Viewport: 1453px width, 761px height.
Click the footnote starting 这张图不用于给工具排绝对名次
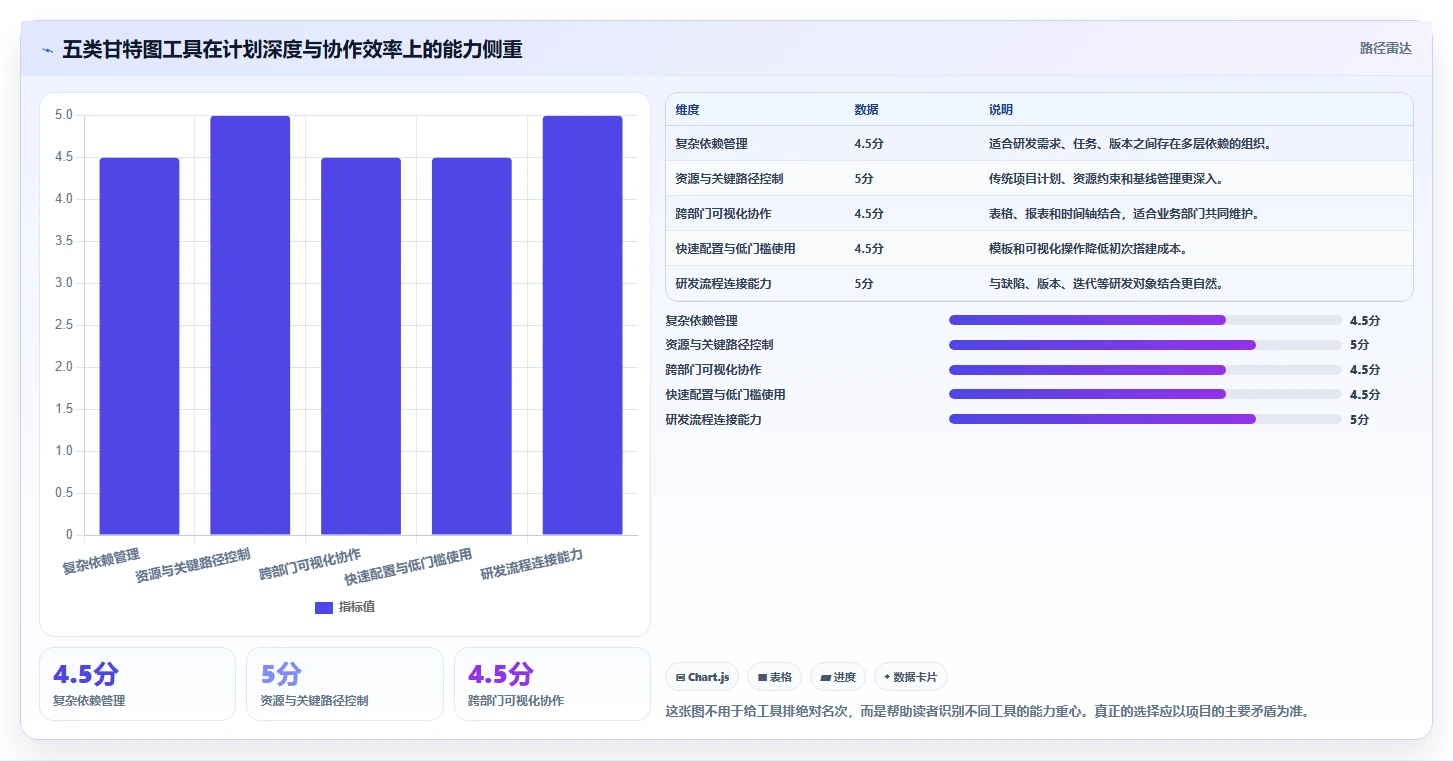(987, 712)
